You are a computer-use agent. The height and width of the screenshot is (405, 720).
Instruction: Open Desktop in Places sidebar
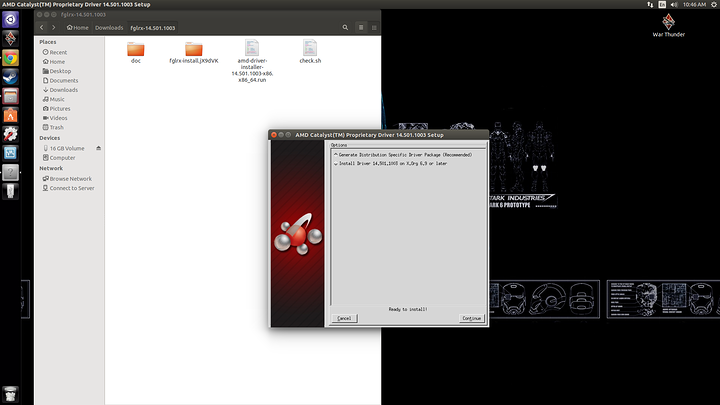pos(57,71)
